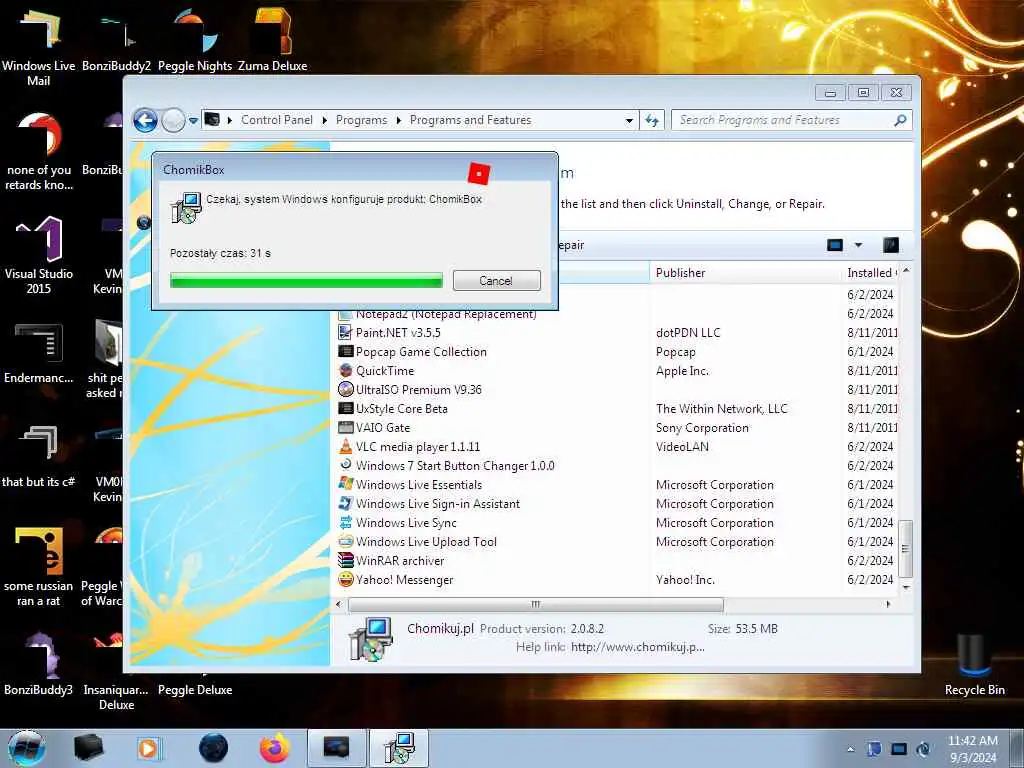Open the Recycle Bin desktop icon
This screenshot has height=768, width=1024.
pyautogui.click(x=974, y=665)
